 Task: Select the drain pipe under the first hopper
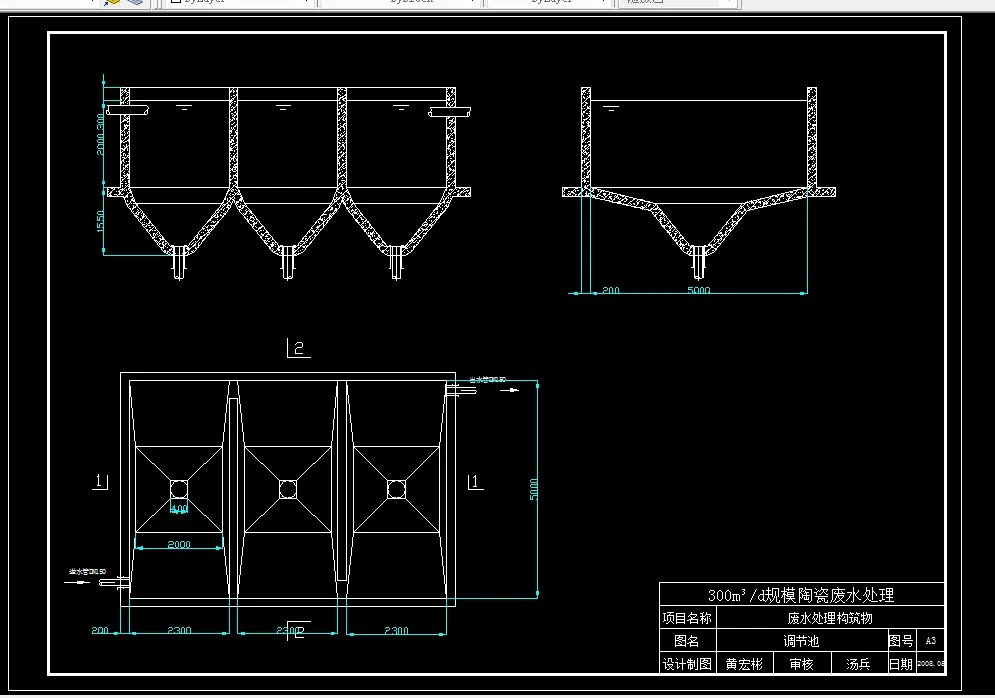(179, 263)
